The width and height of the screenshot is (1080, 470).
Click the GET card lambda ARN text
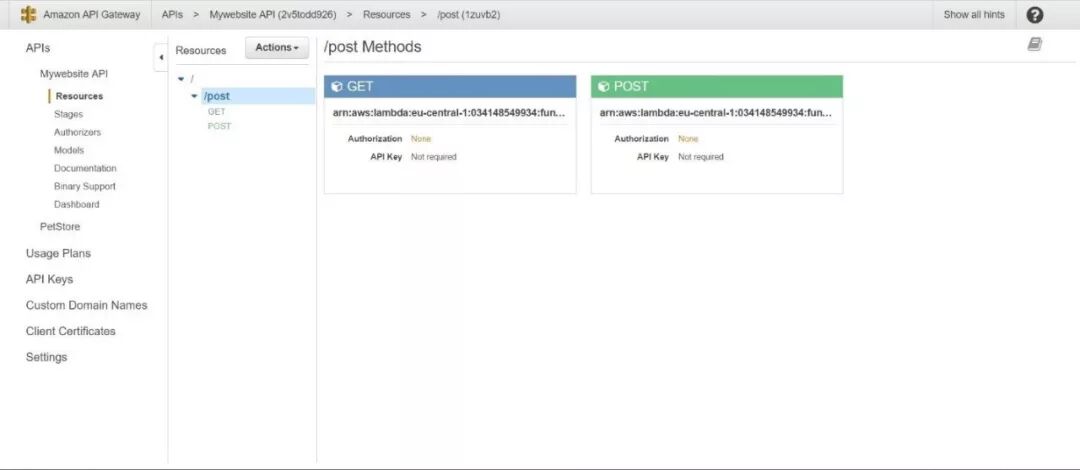pos(449,112)
